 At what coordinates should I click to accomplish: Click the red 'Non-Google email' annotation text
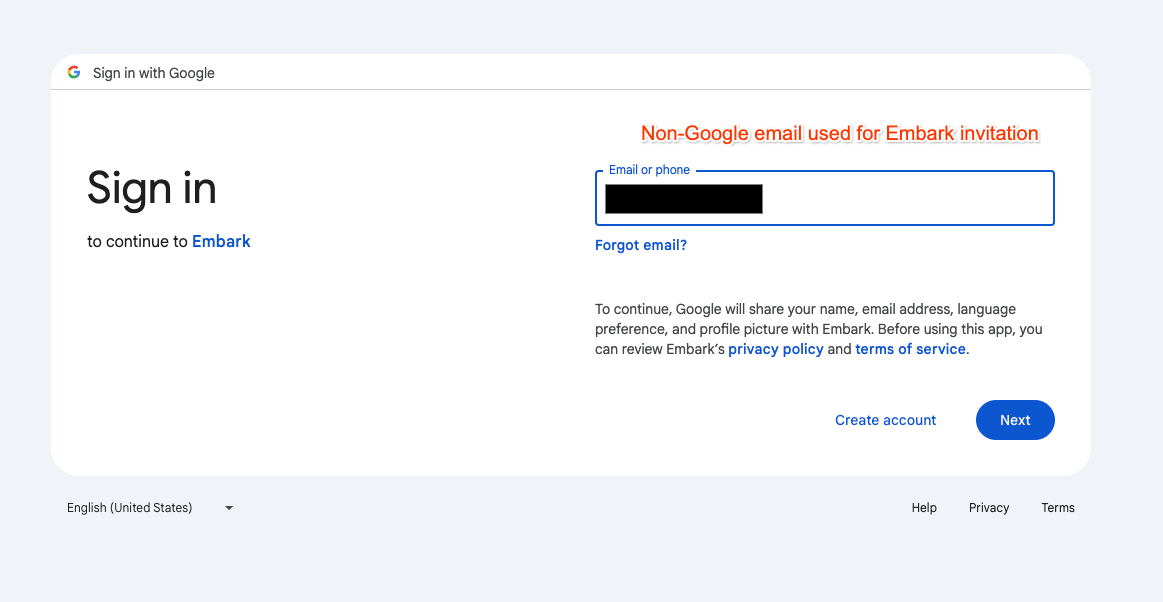tap(840, 133)
